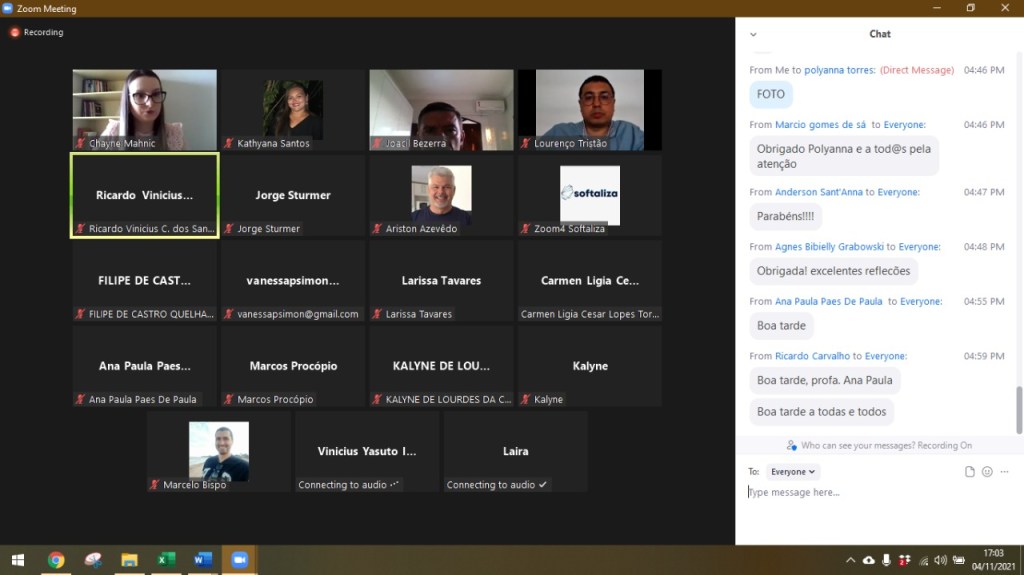
Task: Select Lourenço Tristão's video tile
Action: tap(589, 109)
